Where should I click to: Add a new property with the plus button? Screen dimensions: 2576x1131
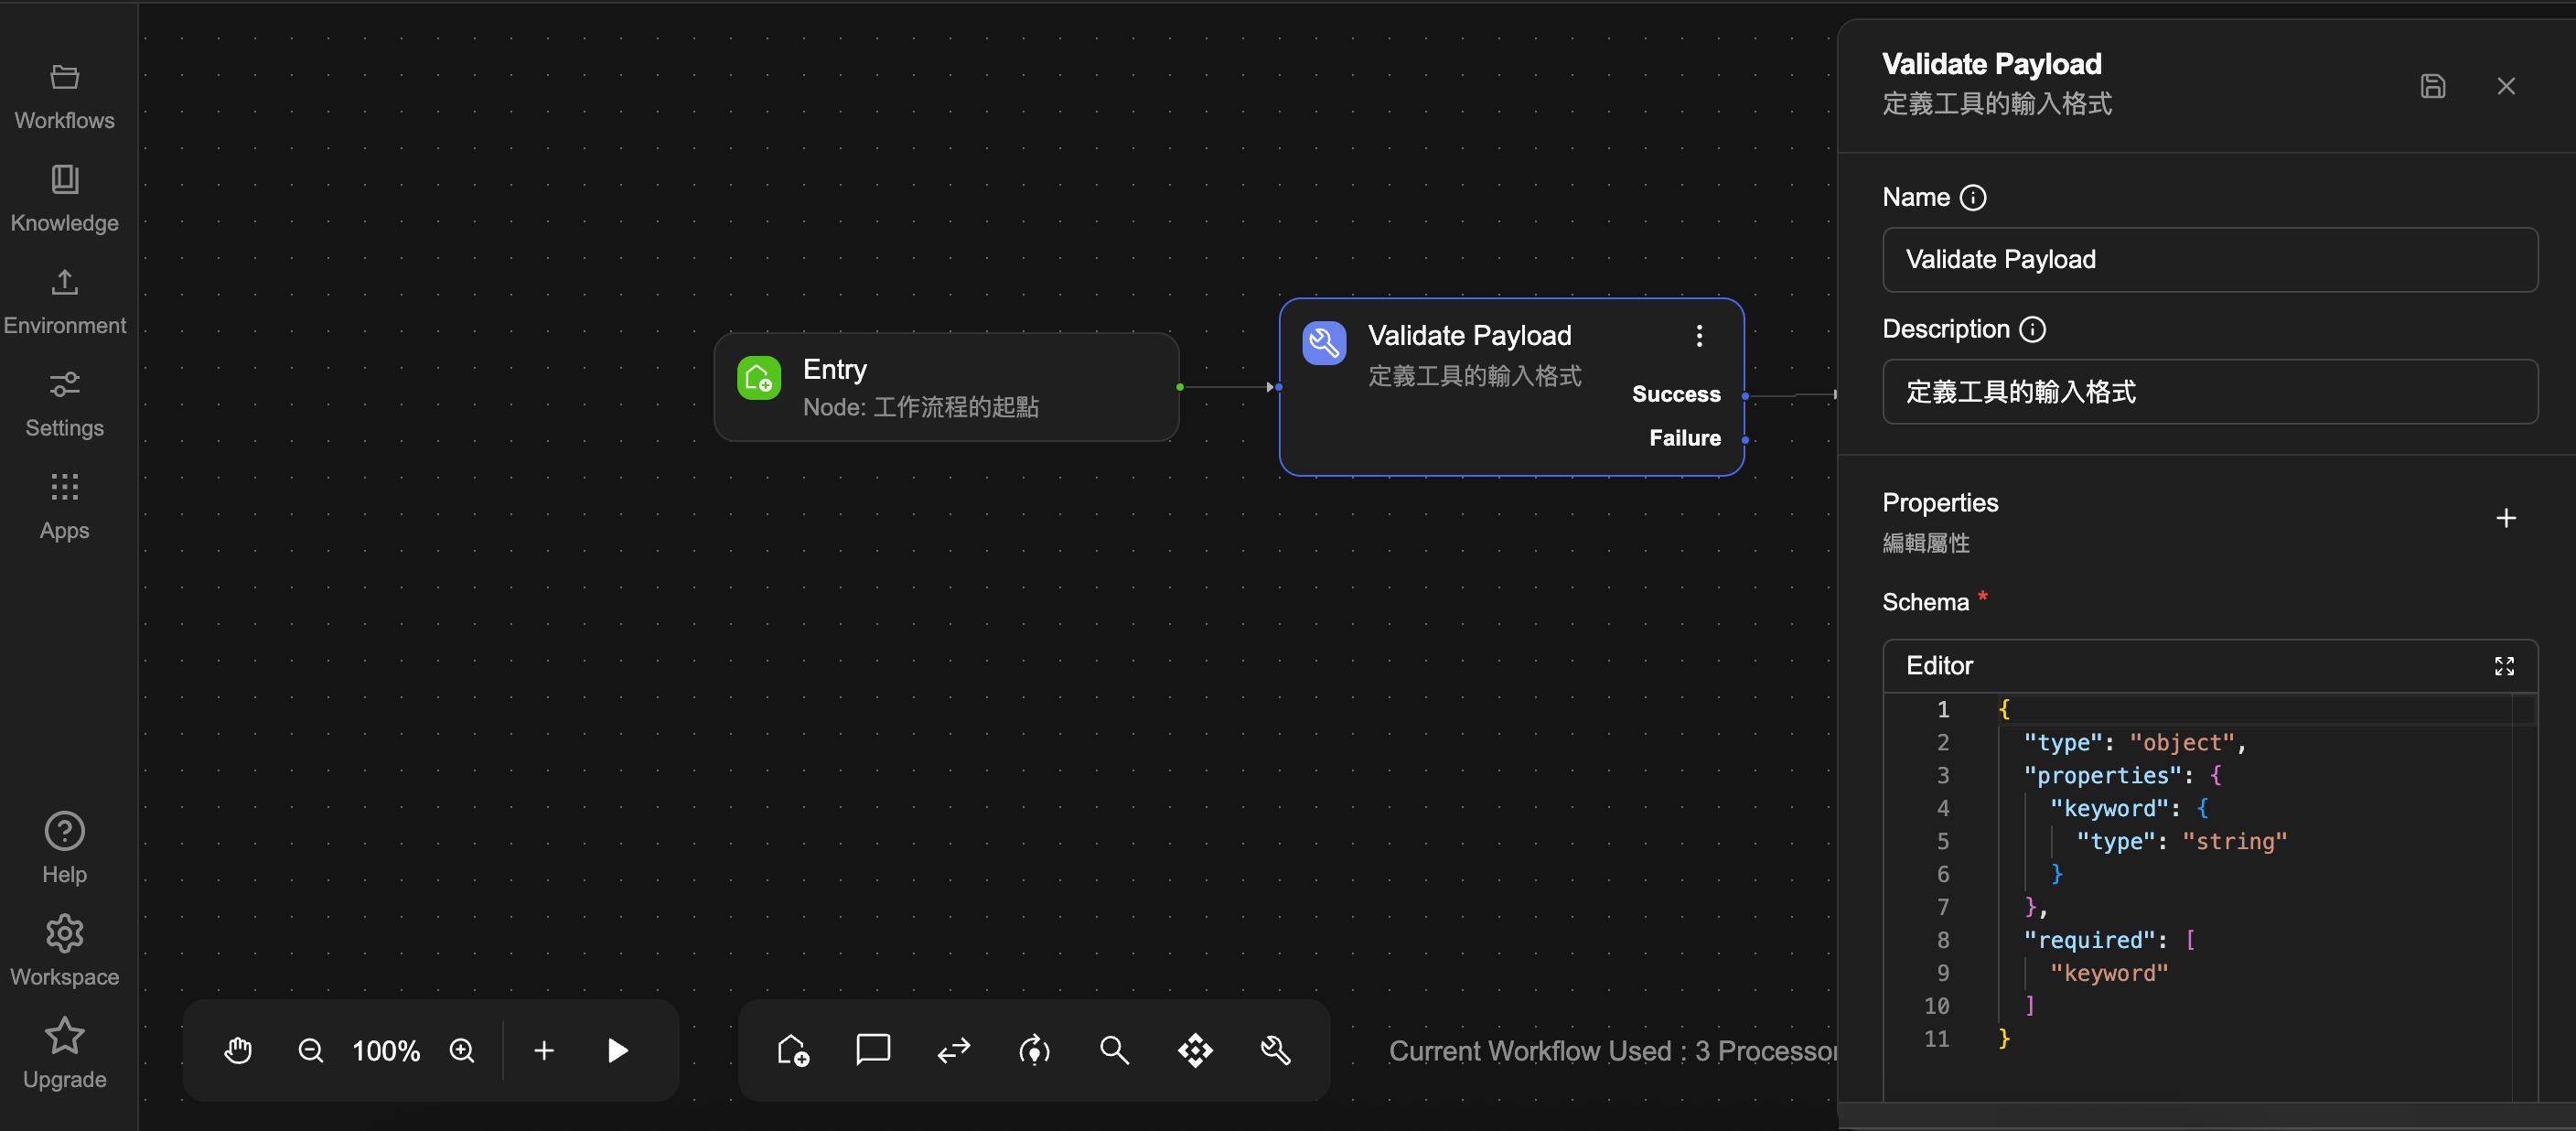point(2505,518)
